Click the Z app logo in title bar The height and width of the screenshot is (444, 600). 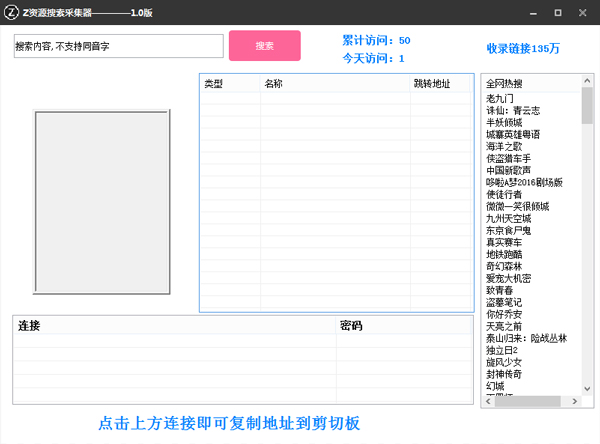coord(12,12)
